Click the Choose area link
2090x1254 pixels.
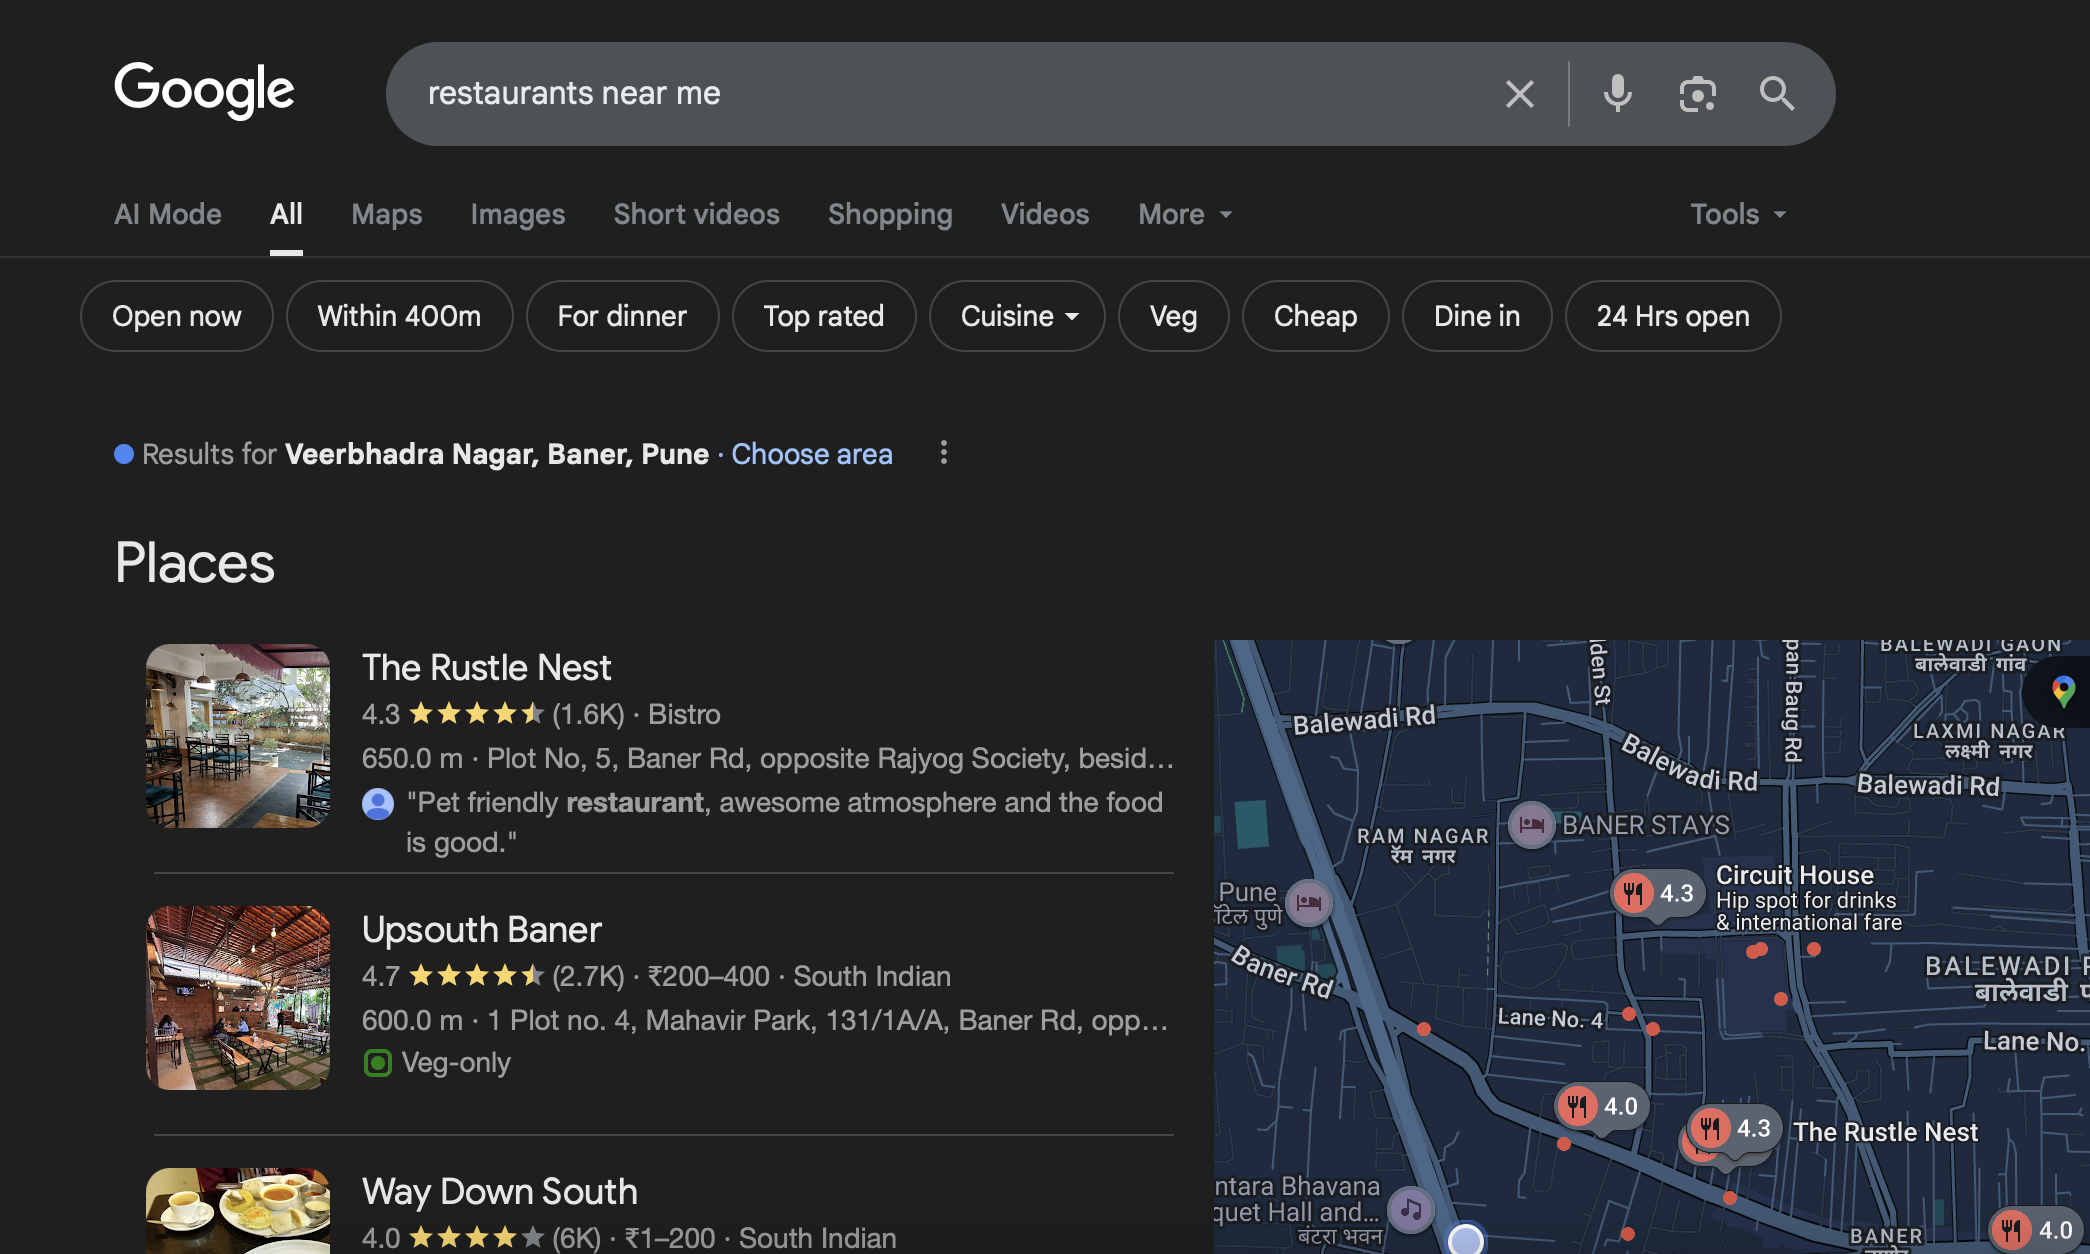[811, 454]
